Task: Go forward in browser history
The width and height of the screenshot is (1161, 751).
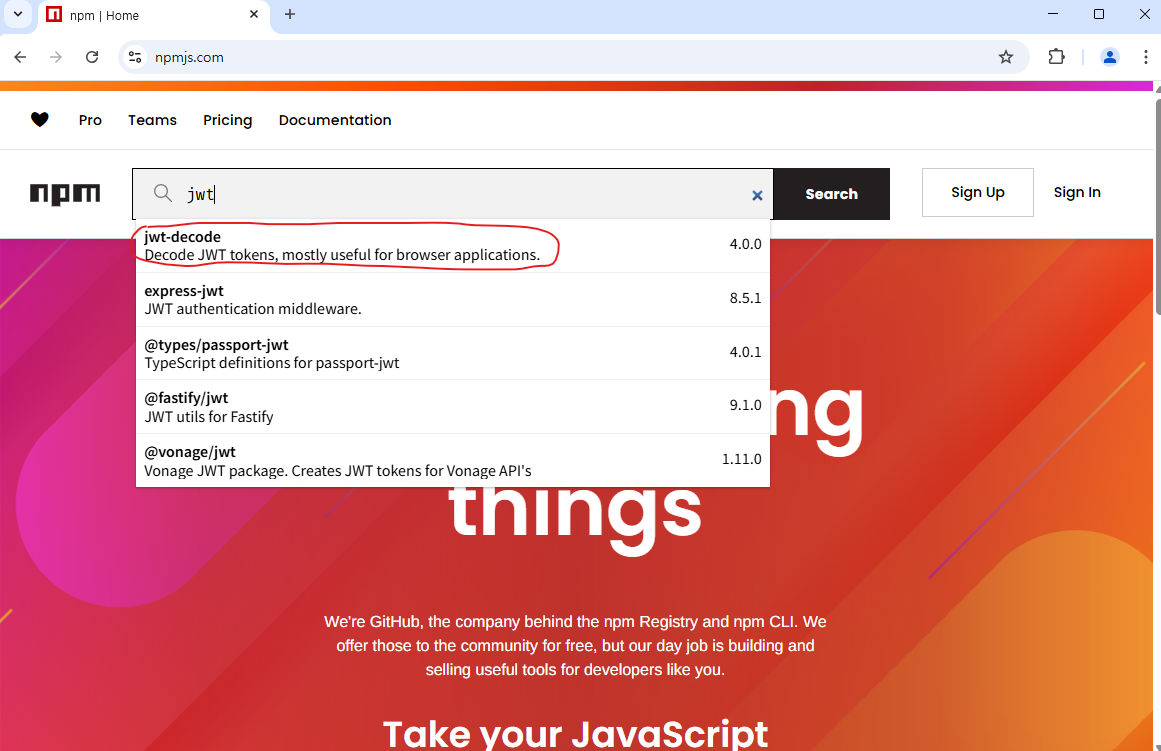Action: [56, 57]
